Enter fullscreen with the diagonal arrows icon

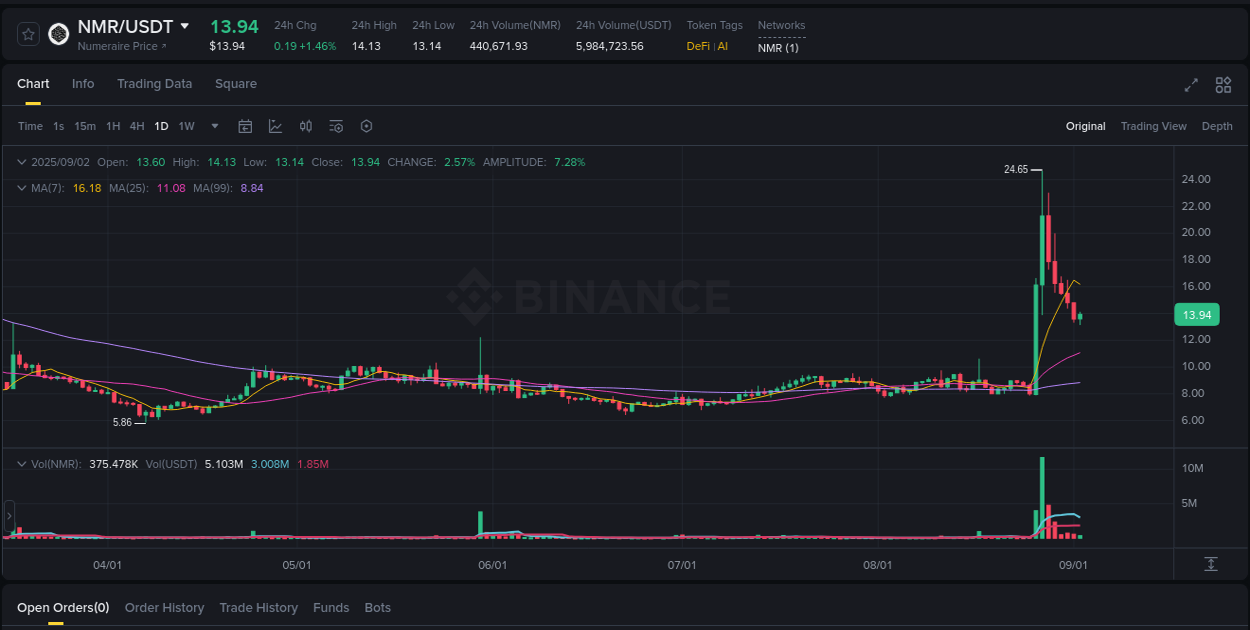pyautogui.click(x=1191, y=85)
